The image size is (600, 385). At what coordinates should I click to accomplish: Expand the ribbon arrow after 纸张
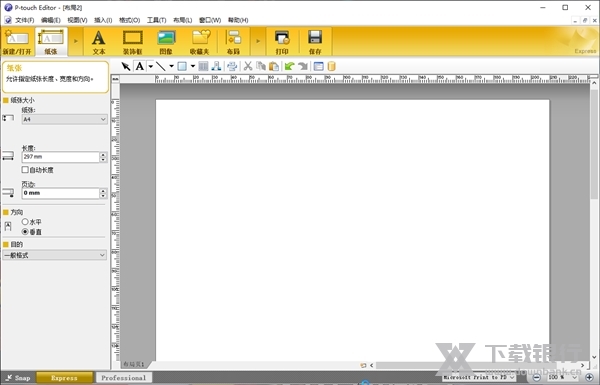[x=76, y=41]
